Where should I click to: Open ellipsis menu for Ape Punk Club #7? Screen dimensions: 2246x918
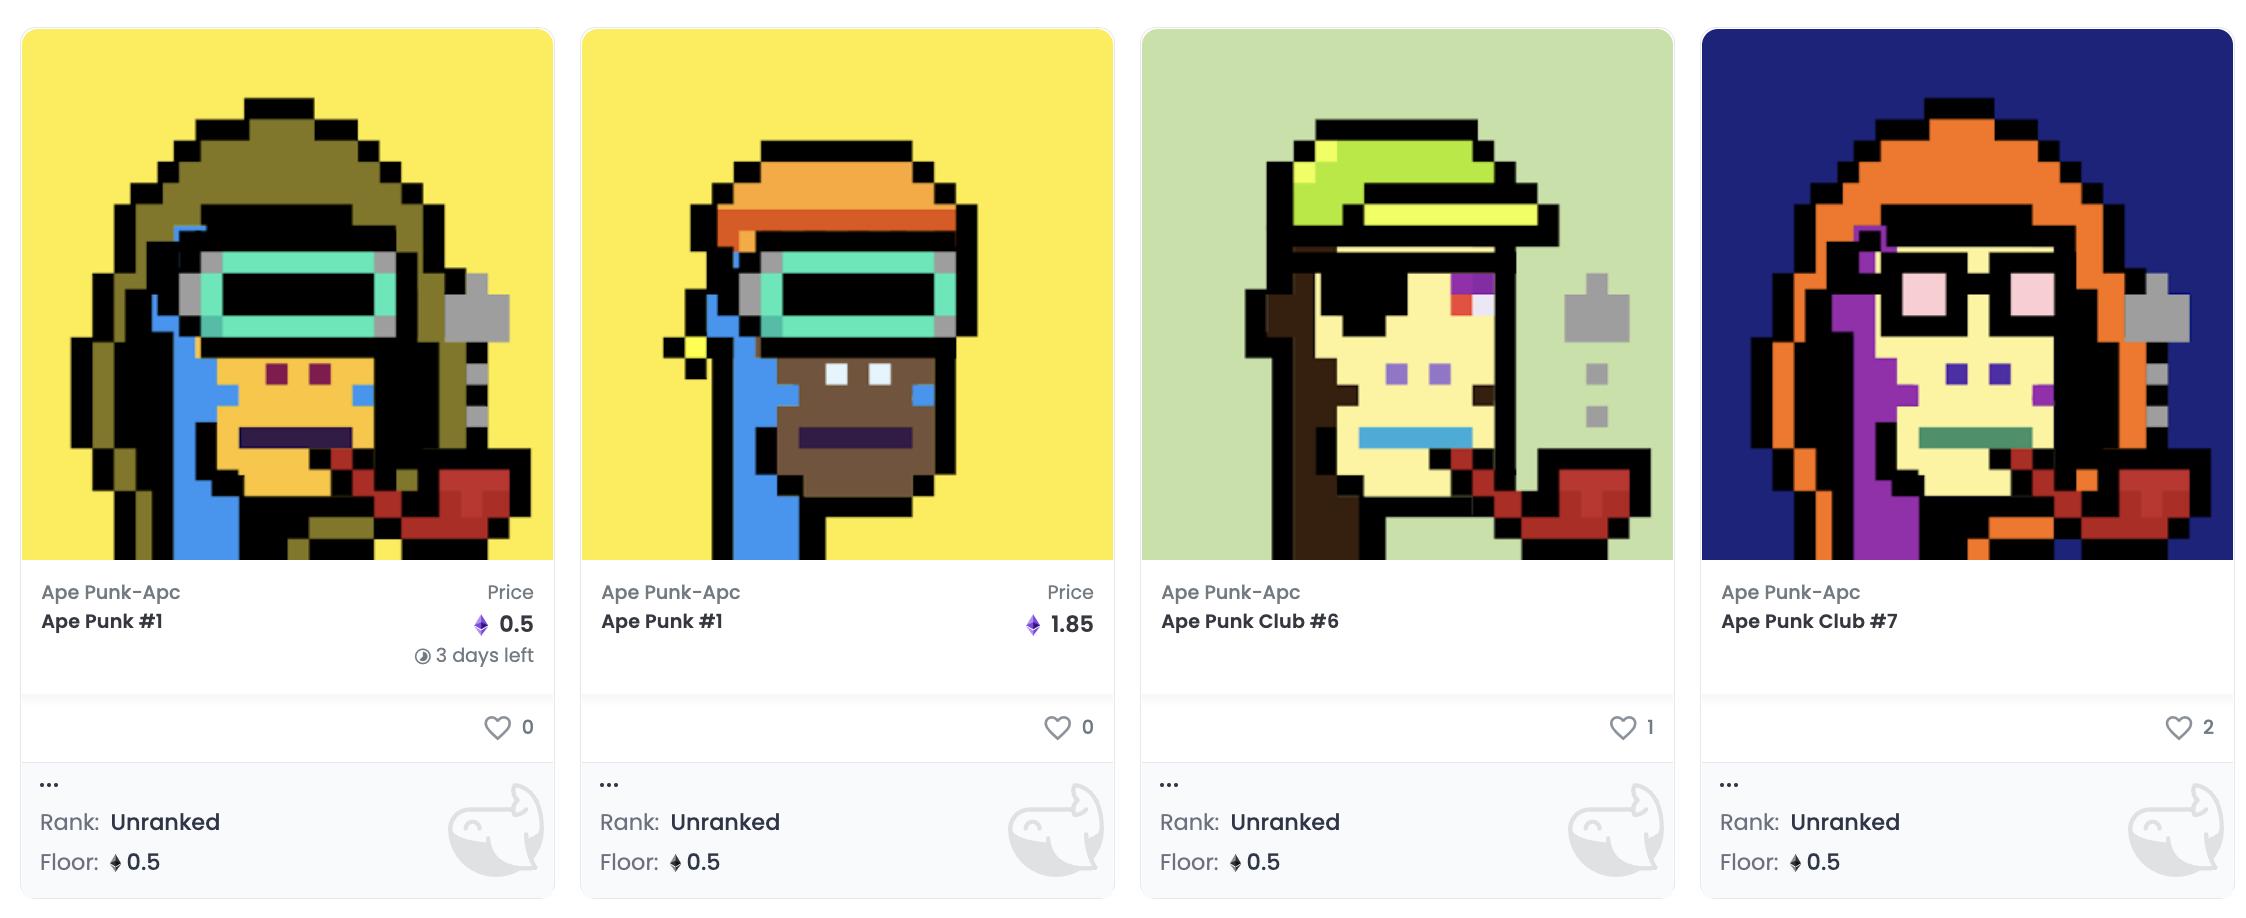tap(1729, 785)
